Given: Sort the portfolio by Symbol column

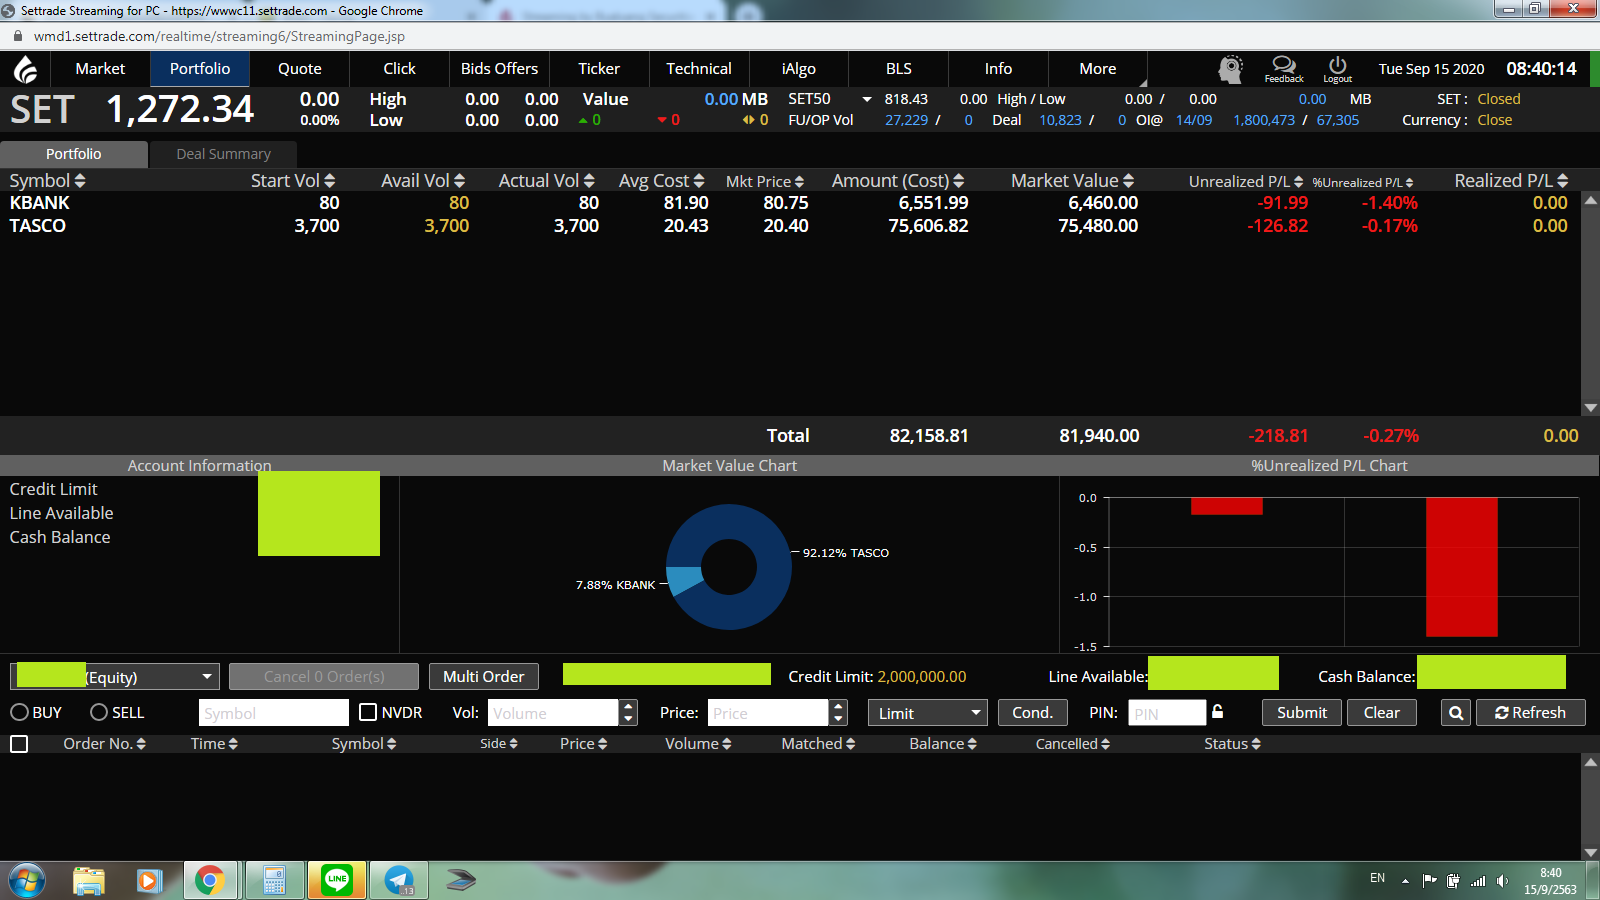Looking at the screenshot, I should [x=47, y=181].
